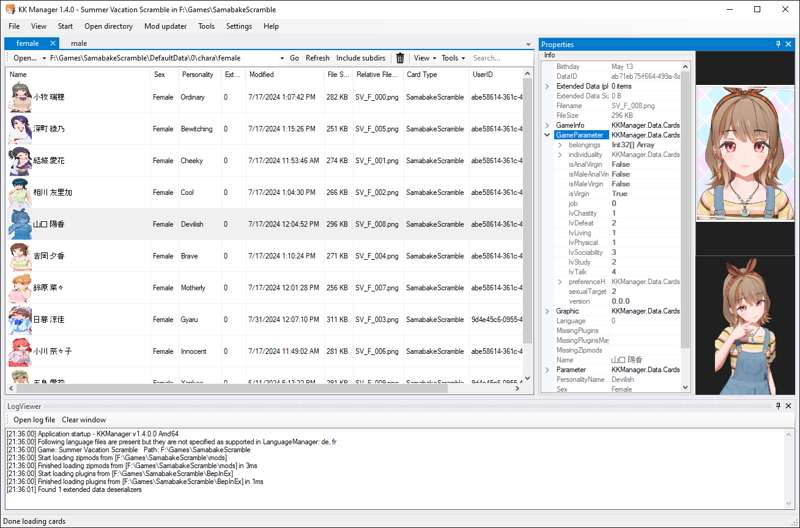Viewport: 800px width, 528px height.
Task: Pin the Properties panel
Action: pyautogui.click(x=778, y=44)
